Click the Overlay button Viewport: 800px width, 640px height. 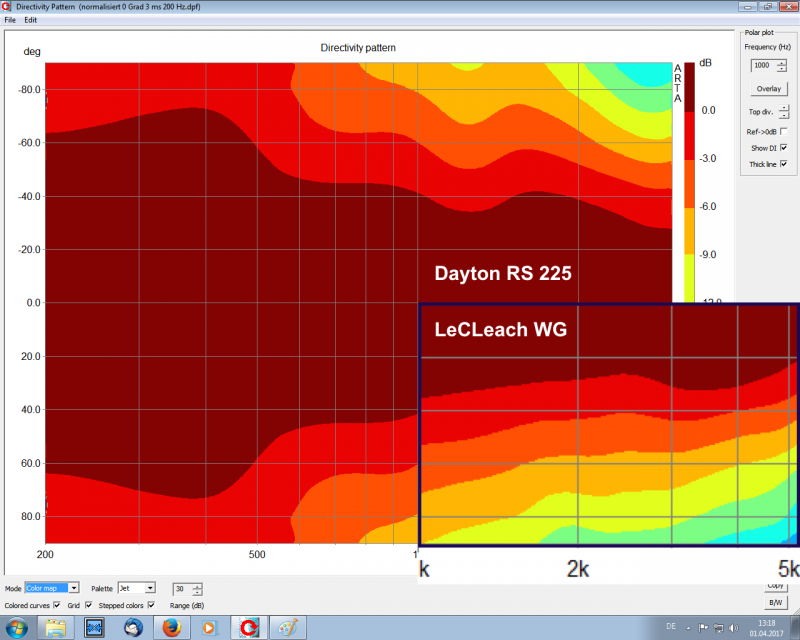pyautogui.click(x=768, y=89)
